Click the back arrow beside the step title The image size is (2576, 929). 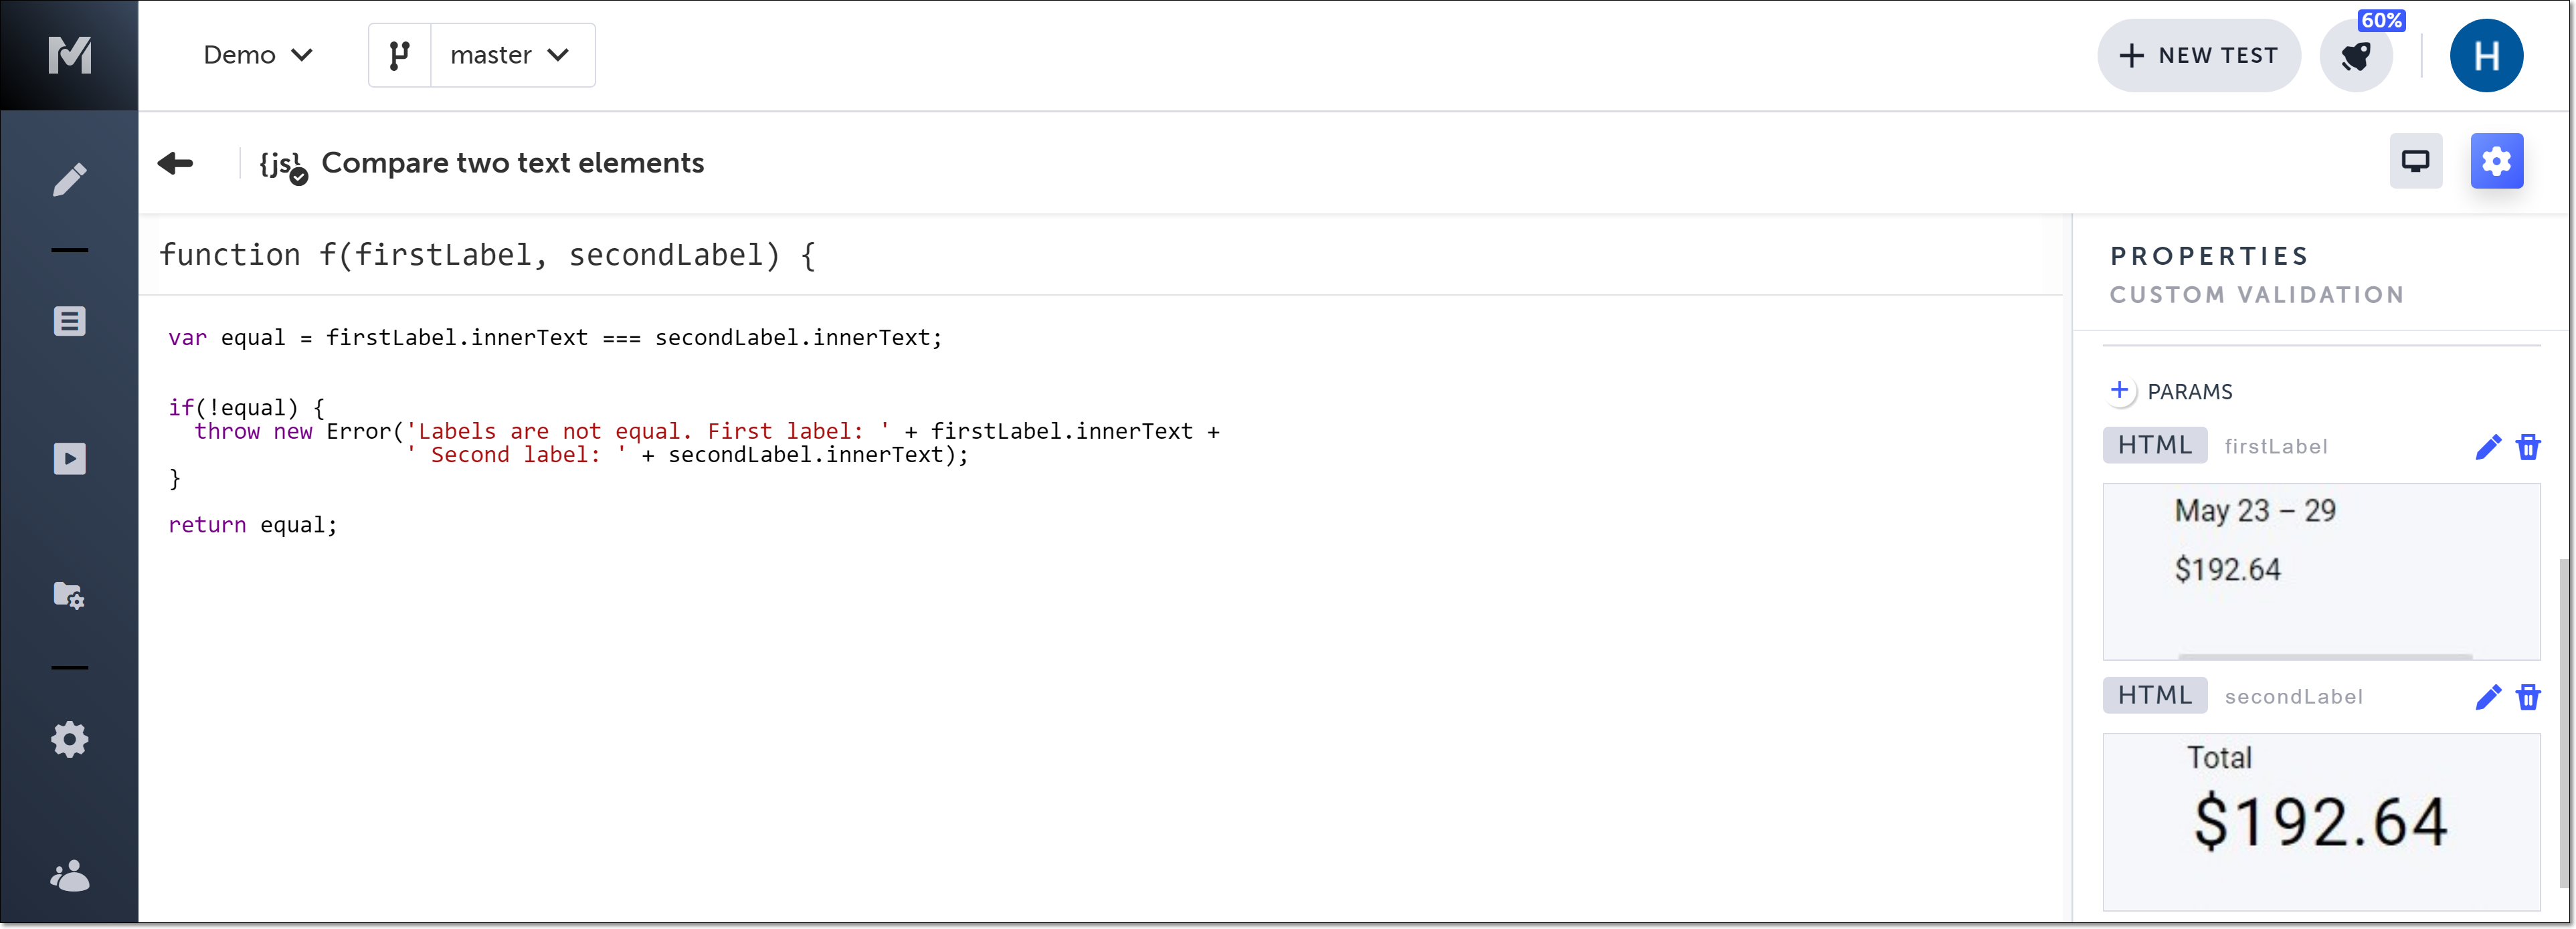coord(176,163)
